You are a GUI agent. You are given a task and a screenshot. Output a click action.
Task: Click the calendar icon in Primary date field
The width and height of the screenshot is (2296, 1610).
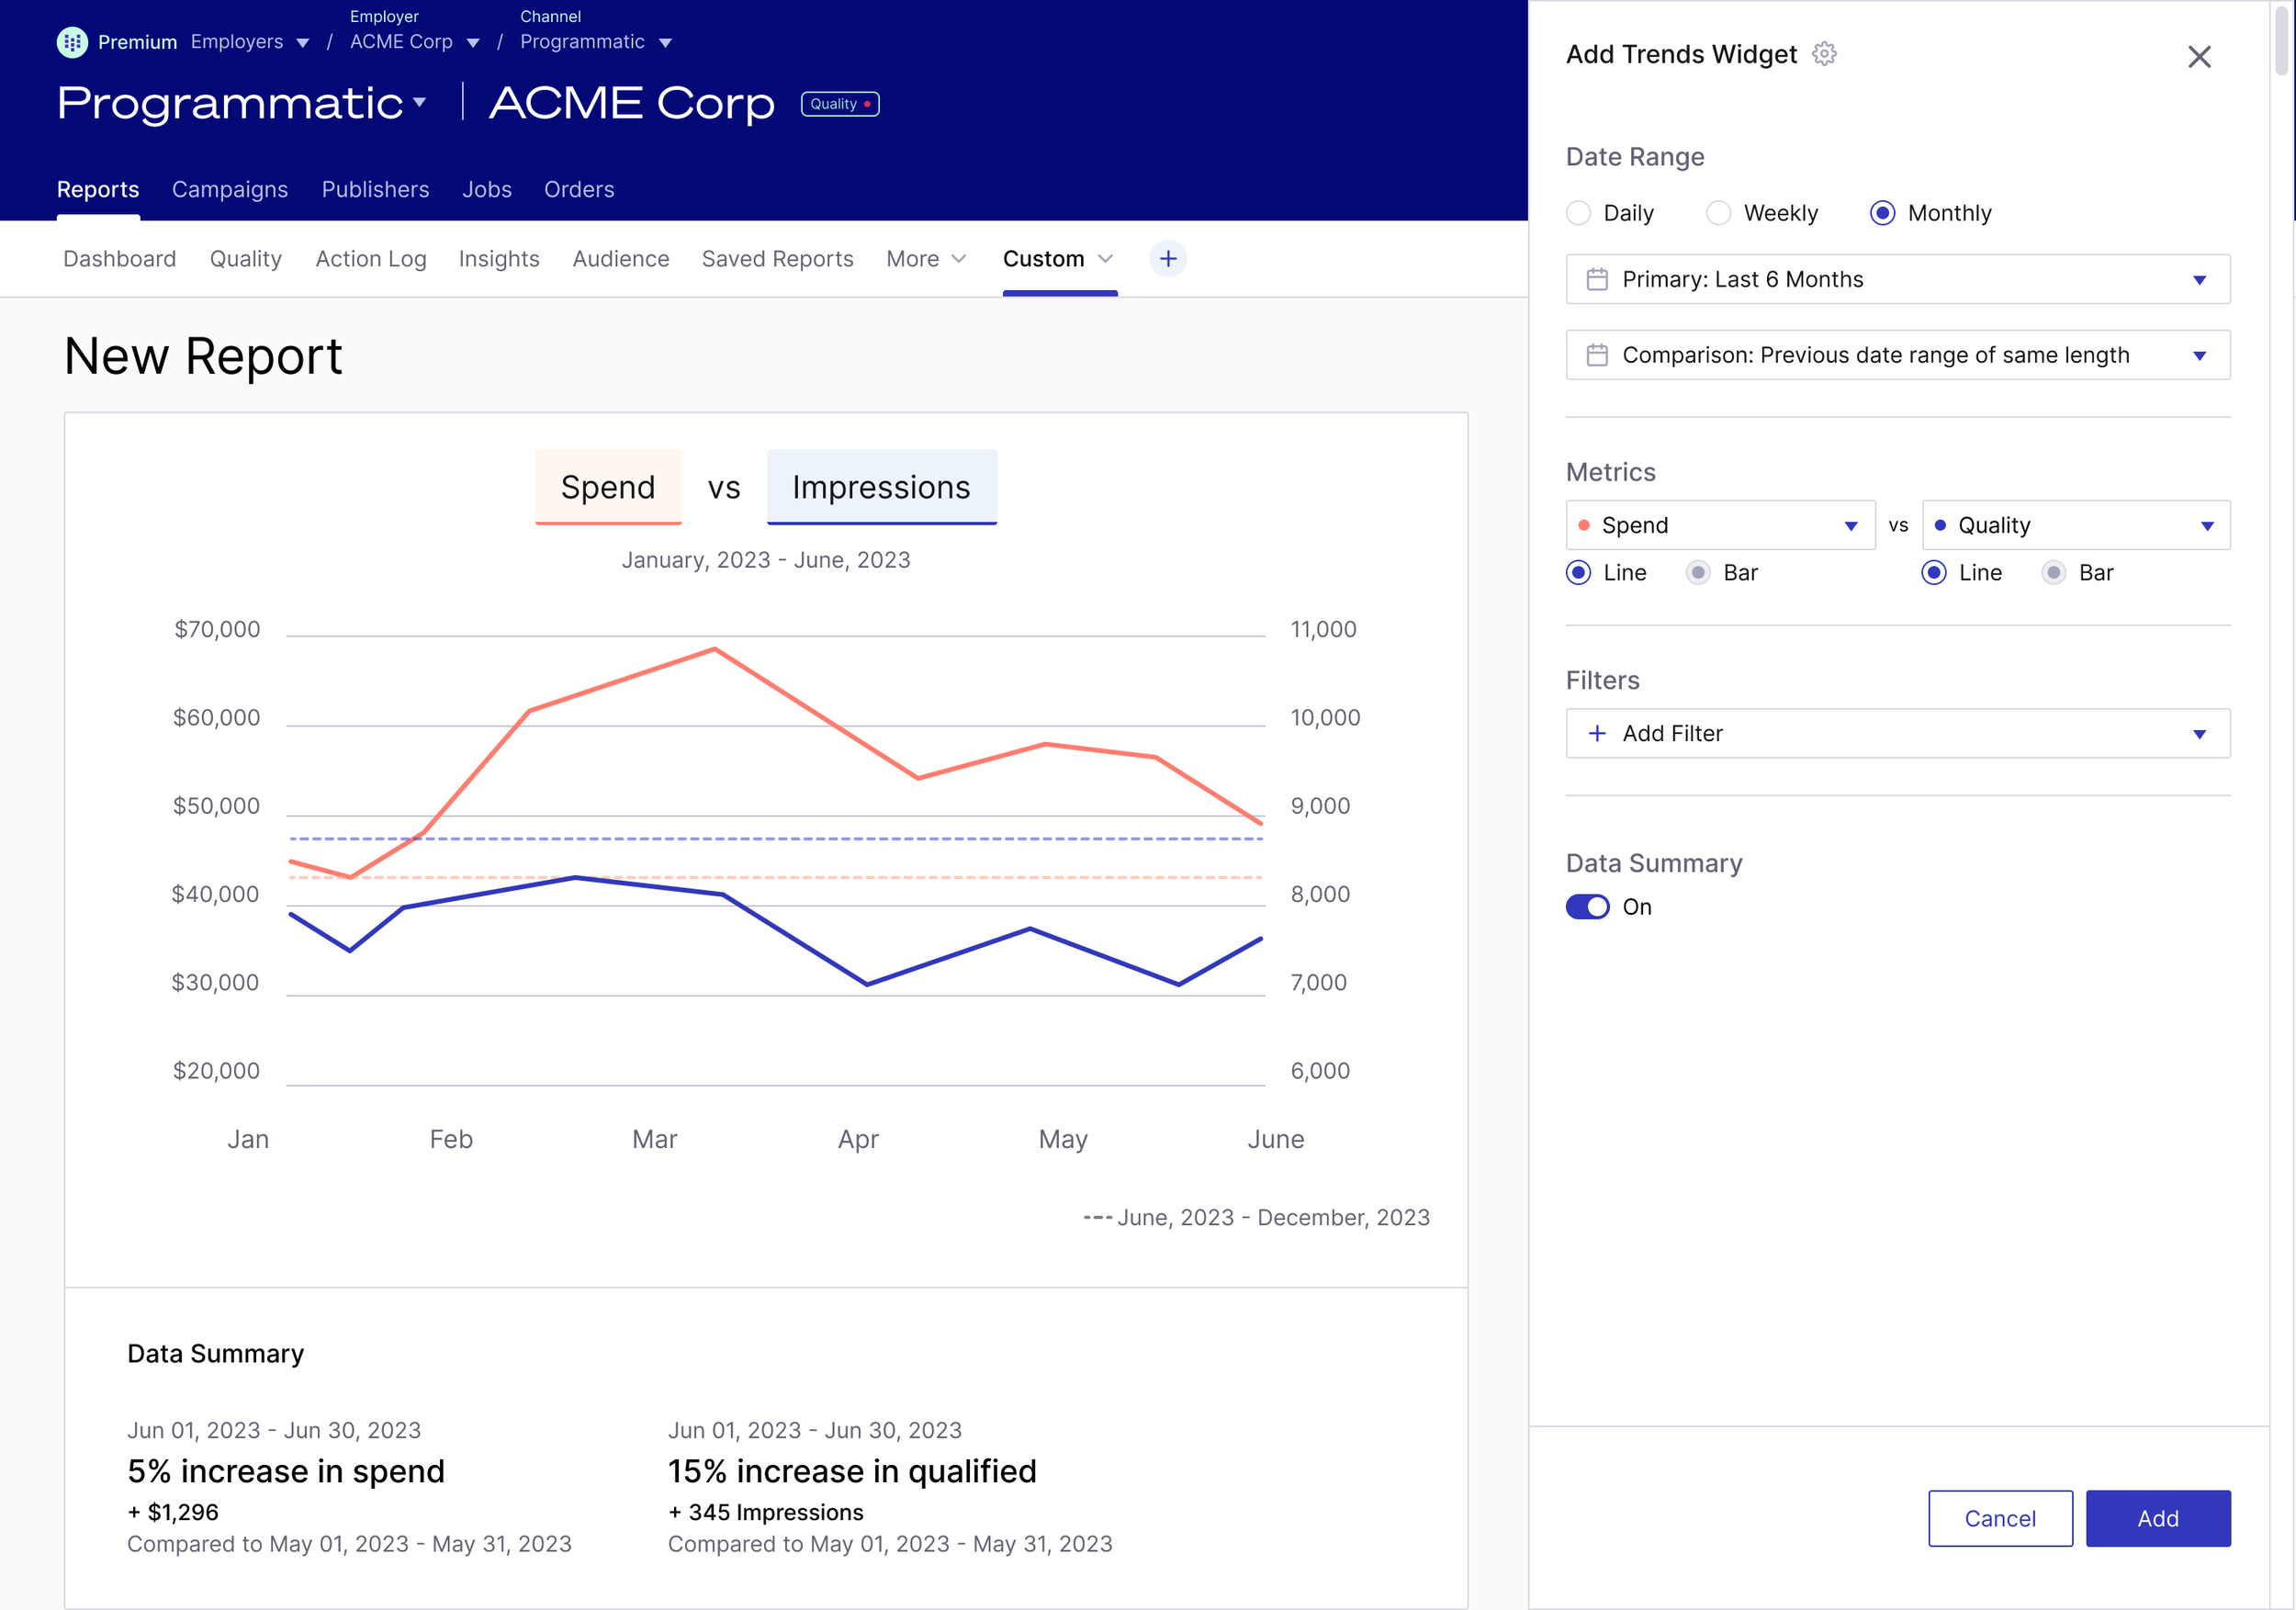pyautogui.click(x=1597, y=279)
